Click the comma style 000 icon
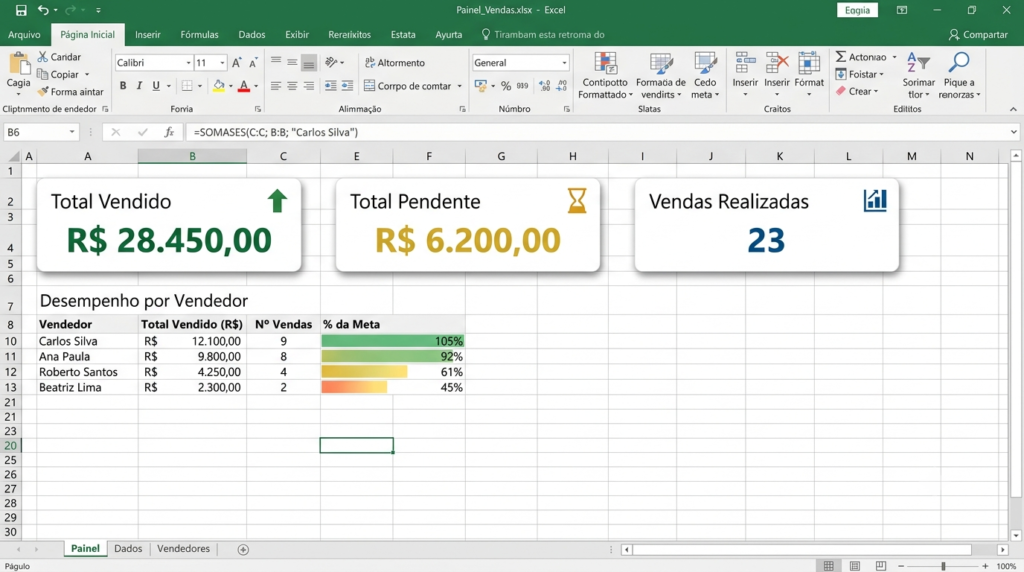Viewport: 1024px width, 572px height. pos(522,86)
